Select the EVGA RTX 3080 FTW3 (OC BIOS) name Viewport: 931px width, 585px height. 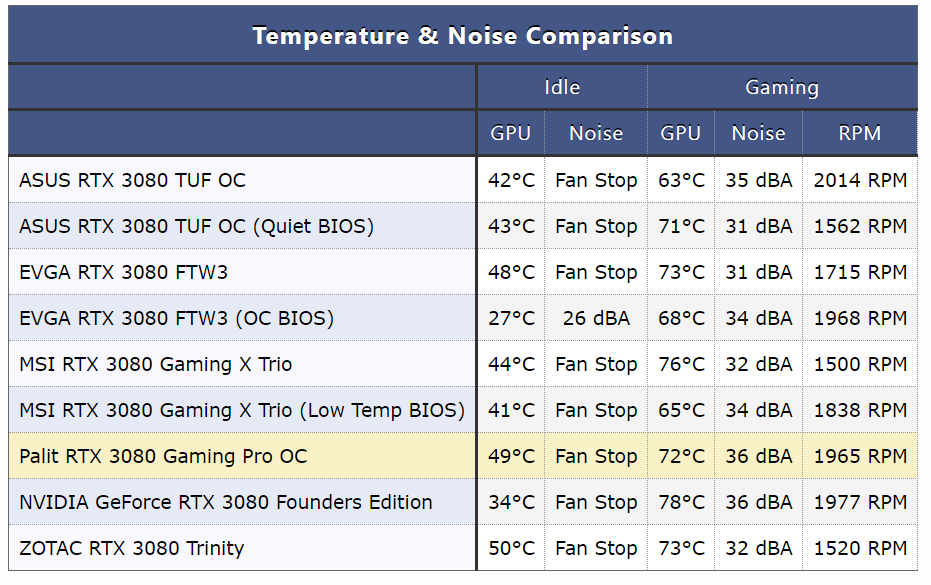(x=176, y=318)
